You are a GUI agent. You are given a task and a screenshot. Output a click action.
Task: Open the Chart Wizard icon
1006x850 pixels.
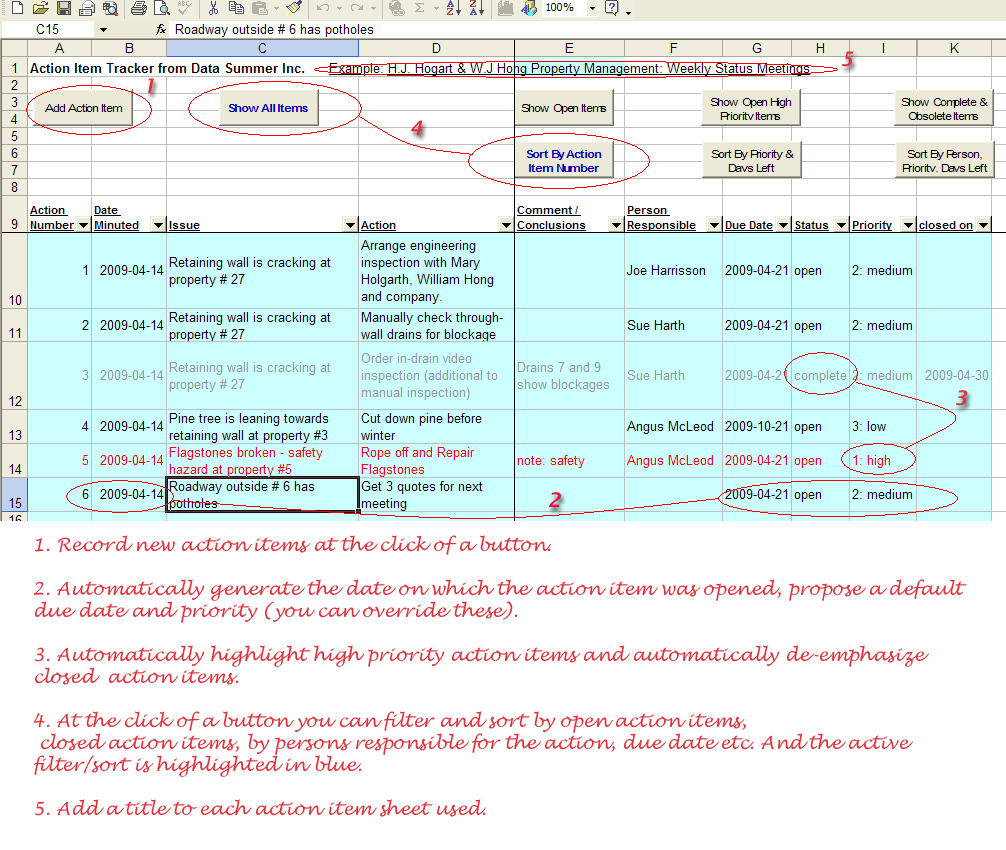506,8
